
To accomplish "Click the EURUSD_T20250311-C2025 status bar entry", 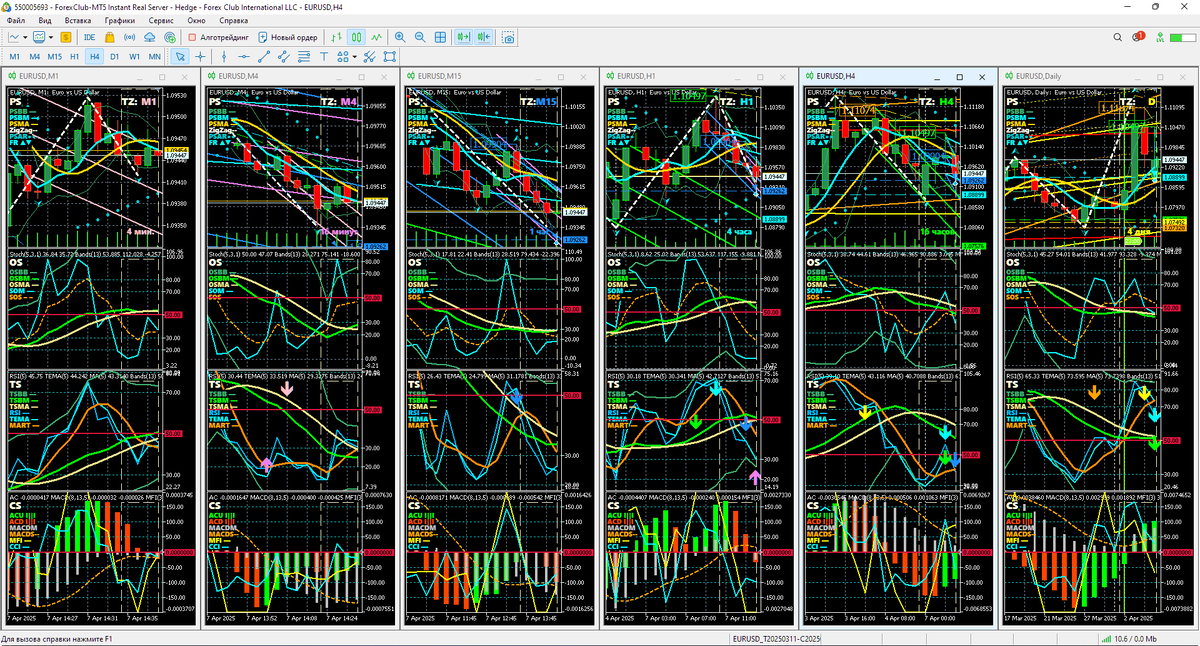I will (x=776, y=638).
